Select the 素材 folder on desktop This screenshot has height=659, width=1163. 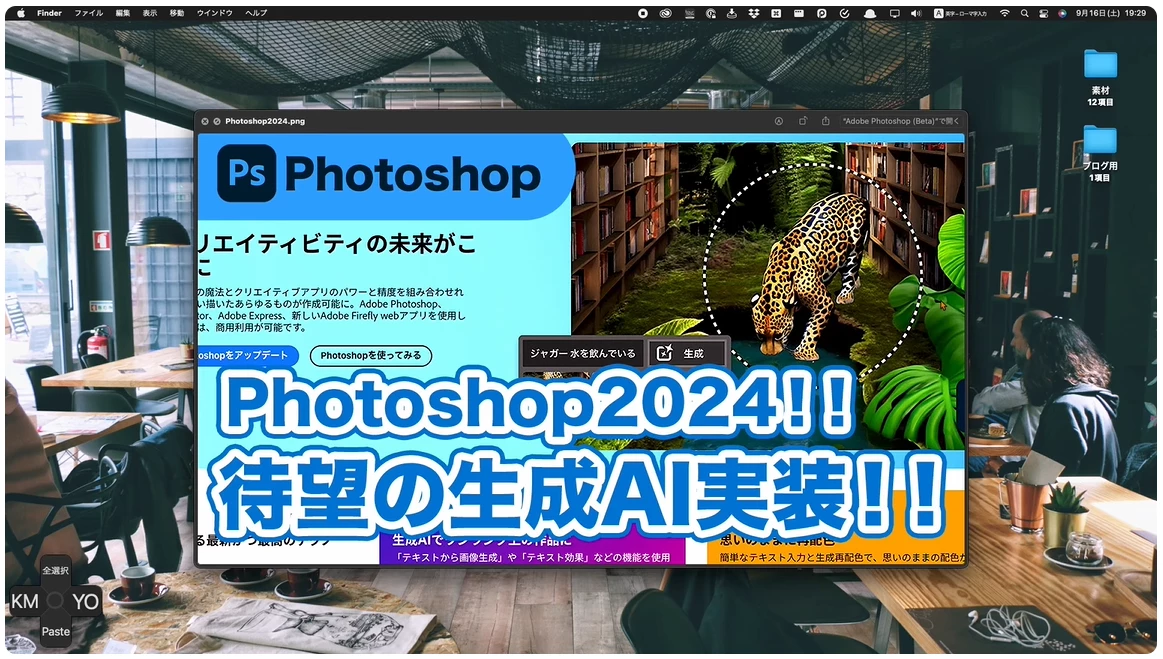click(x=1100, y=77)
